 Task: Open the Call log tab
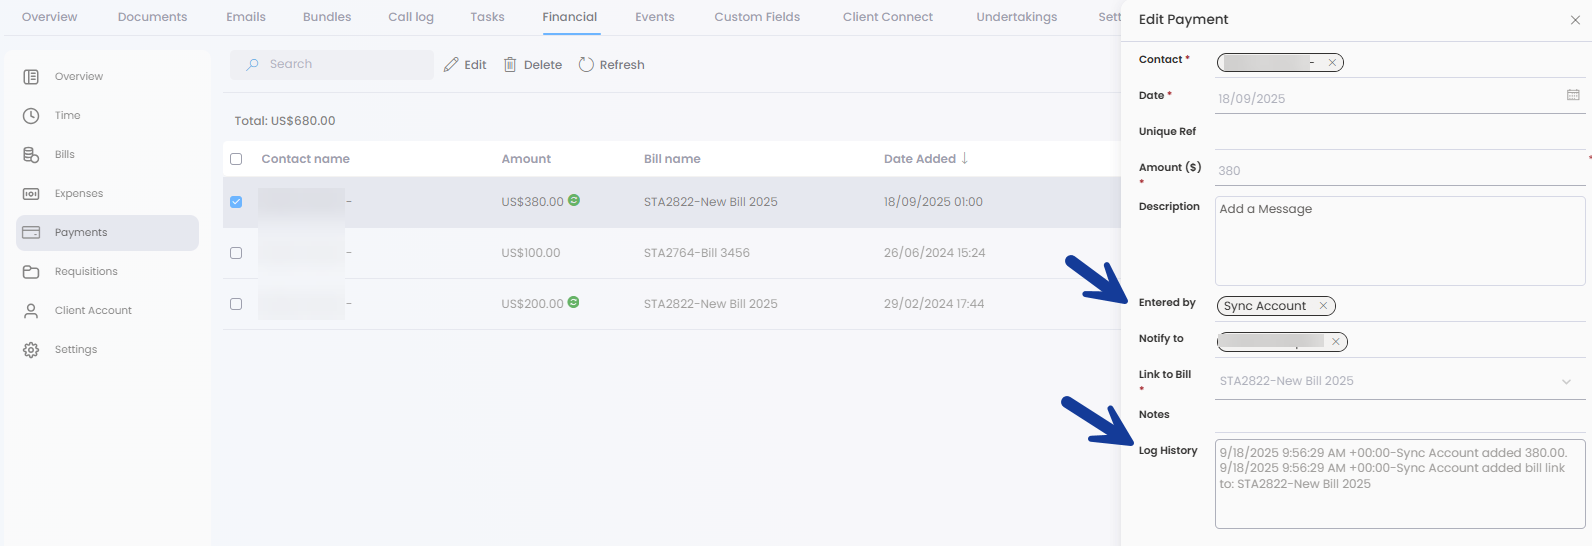[x=410, y=17]
